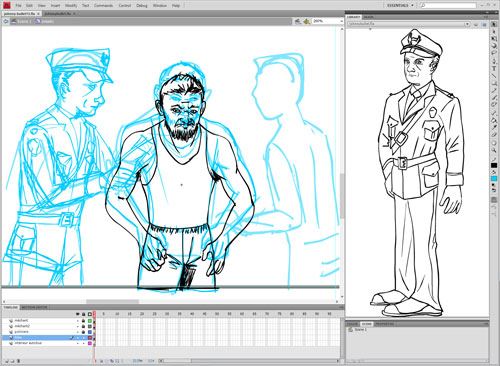The width and height of the screenshot is (500, 366).
Task: Click the cyan fill color swatch
Action: tap(494, 179)
